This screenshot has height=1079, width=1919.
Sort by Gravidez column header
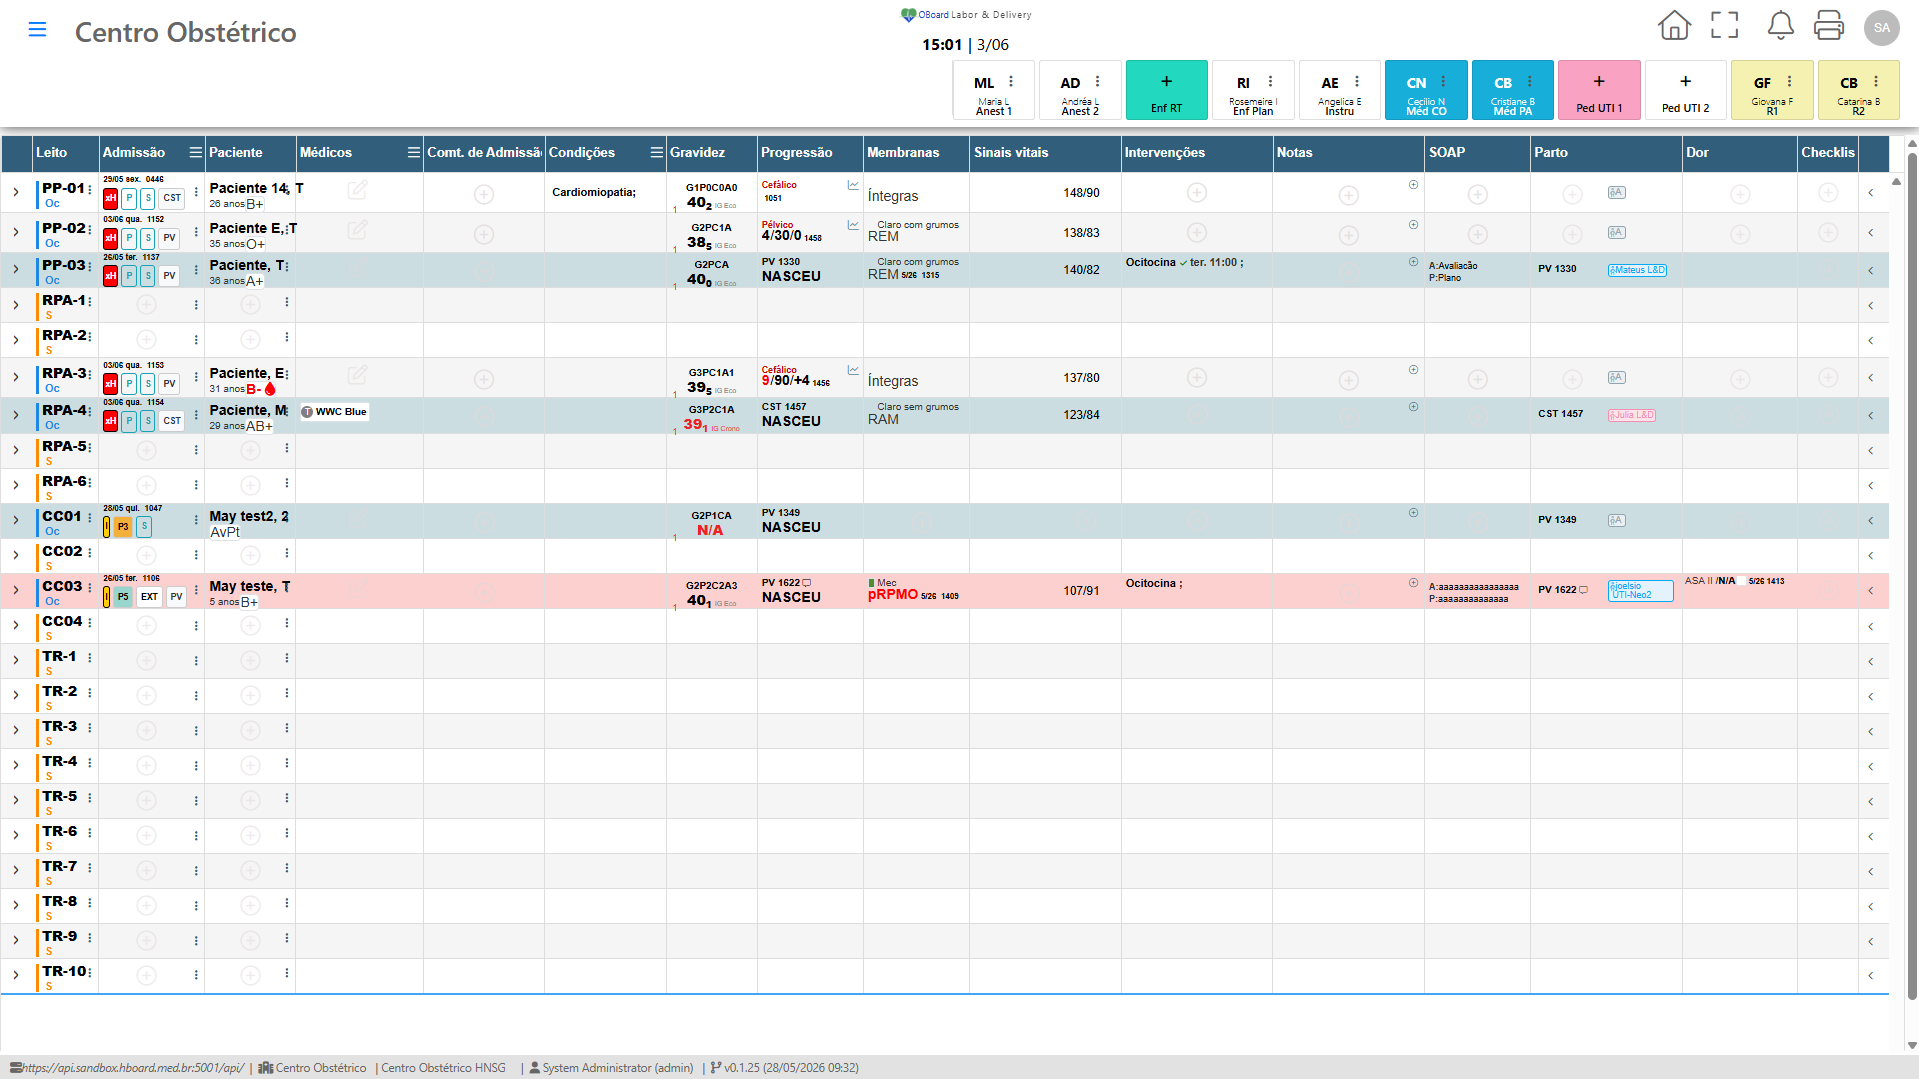tap(697, 153)
